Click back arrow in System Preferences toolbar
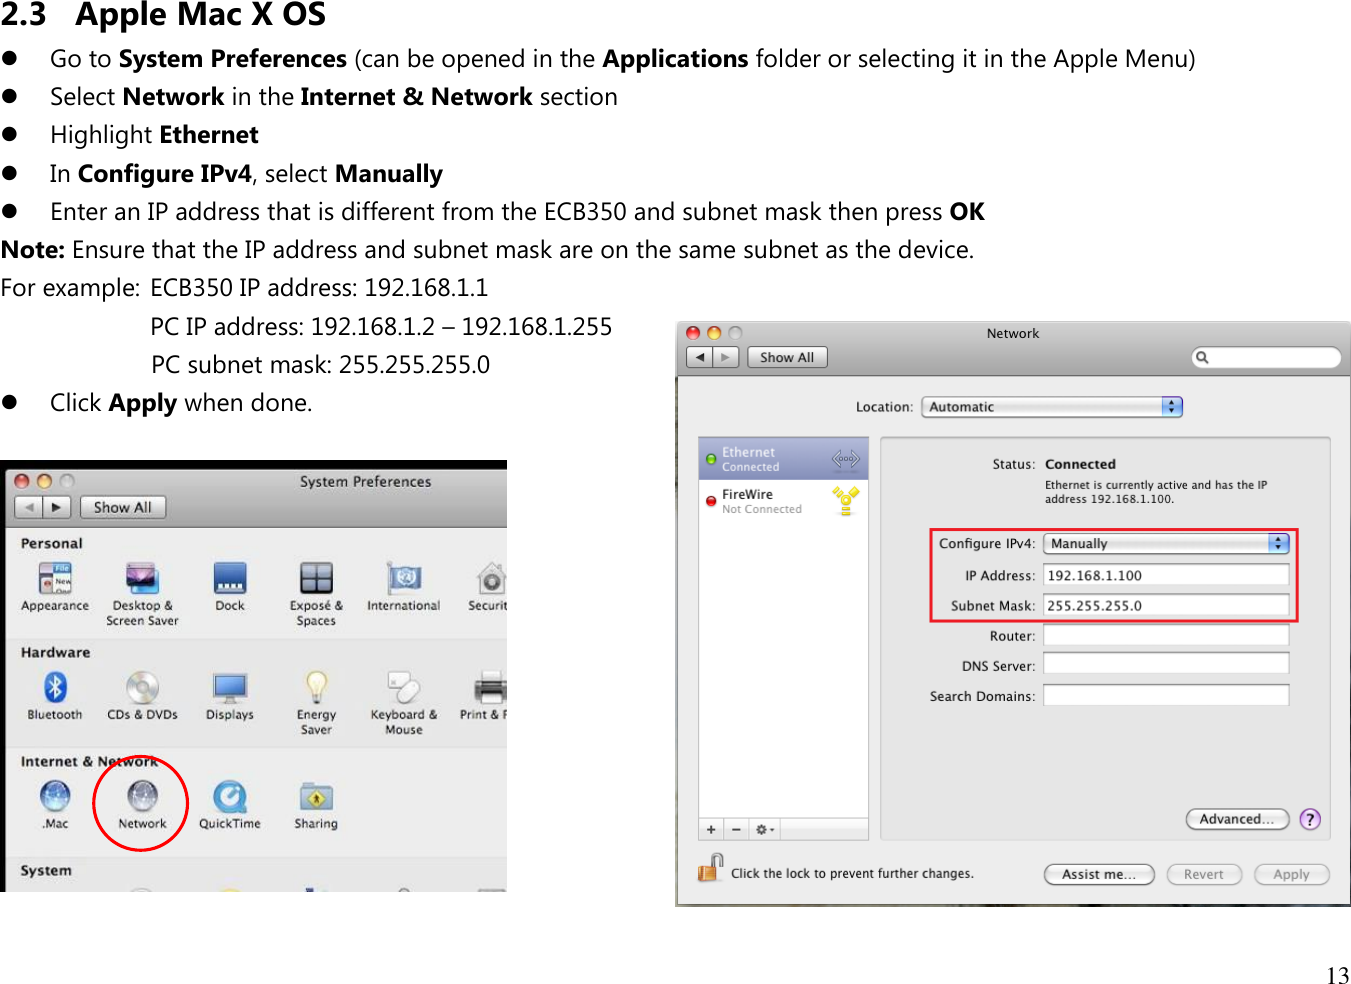The height and width of the screenshot is (984, 1351). tap(29, 507)
